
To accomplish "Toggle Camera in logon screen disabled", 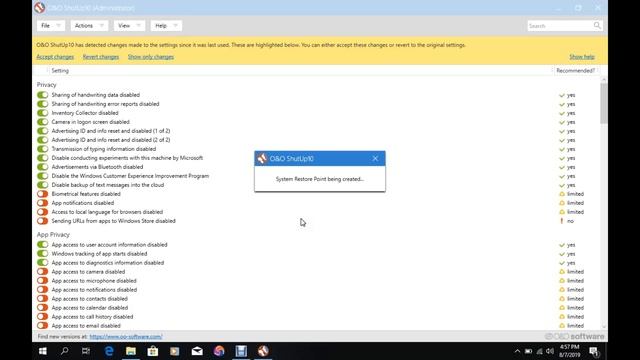I will coord(42,122).
